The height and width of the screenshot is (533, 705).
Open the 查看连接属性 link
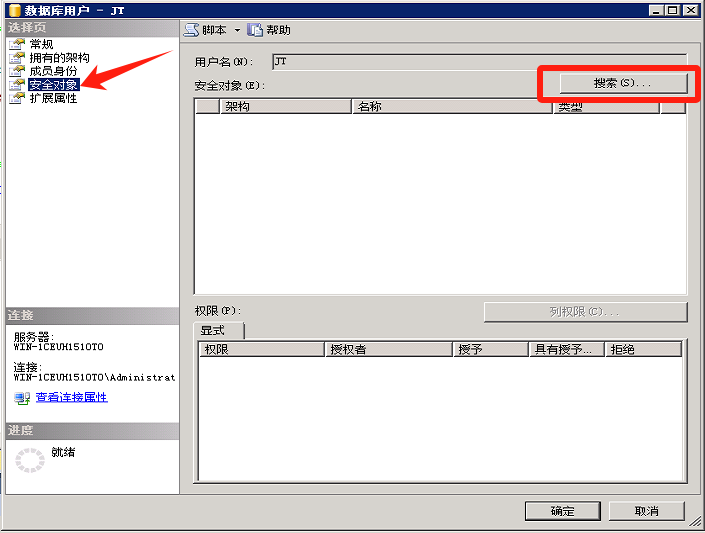[x=71, y=397]
